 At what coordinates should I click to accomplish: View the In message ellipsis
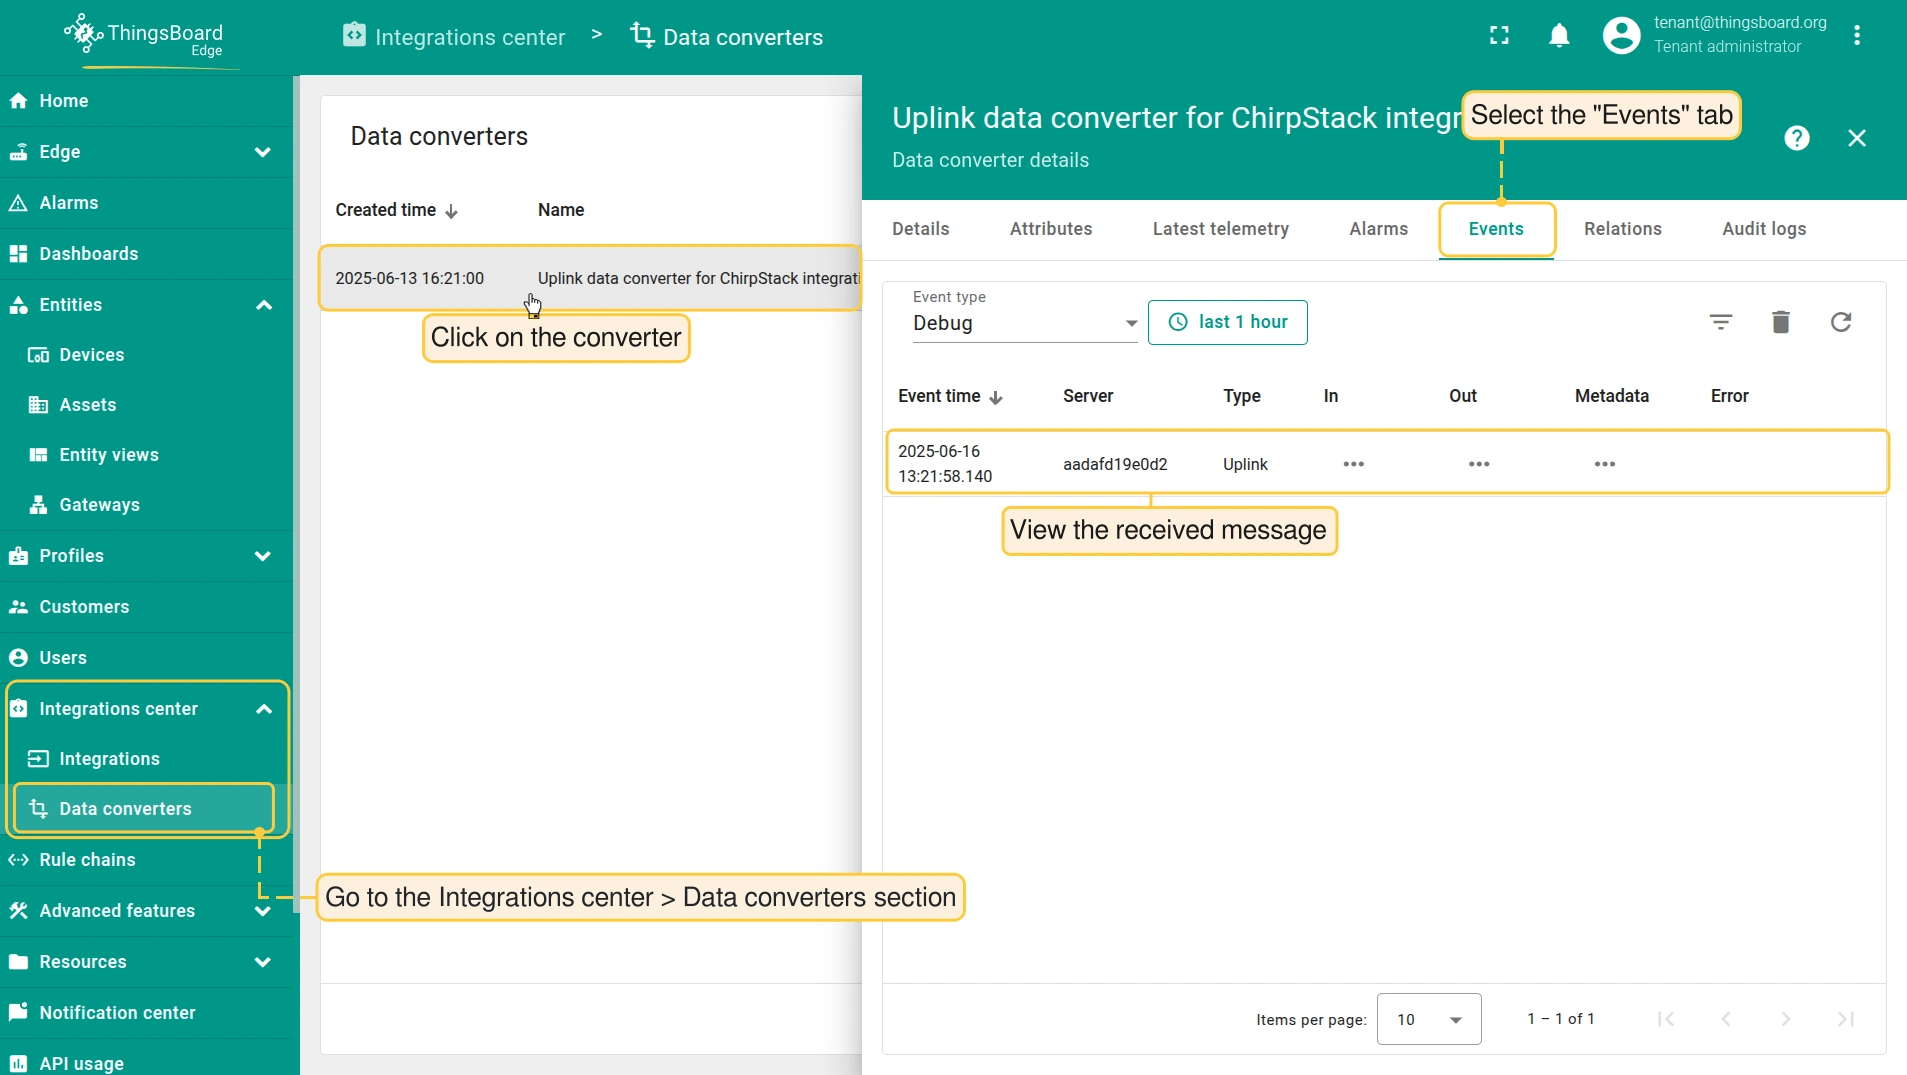coord(1353,464)
